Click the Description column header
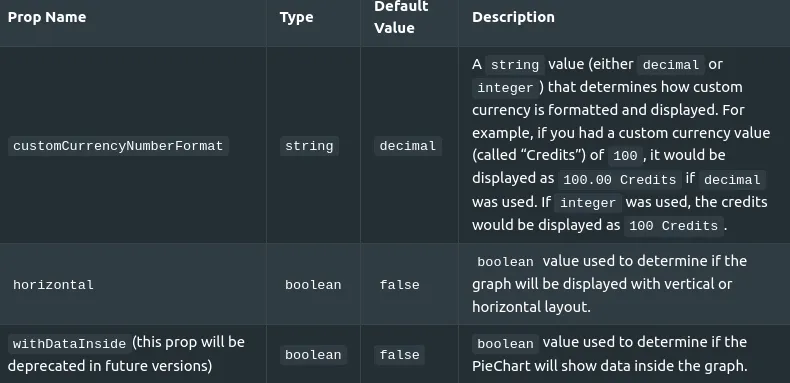Screen dimensions: 790x383 [x=513, y=17]
